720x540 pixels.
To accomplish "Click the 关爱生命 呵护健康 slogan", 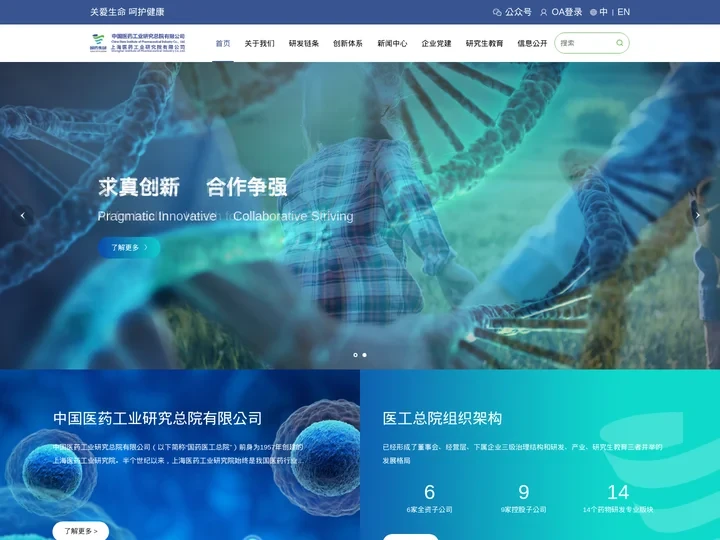I will [127, 12].
